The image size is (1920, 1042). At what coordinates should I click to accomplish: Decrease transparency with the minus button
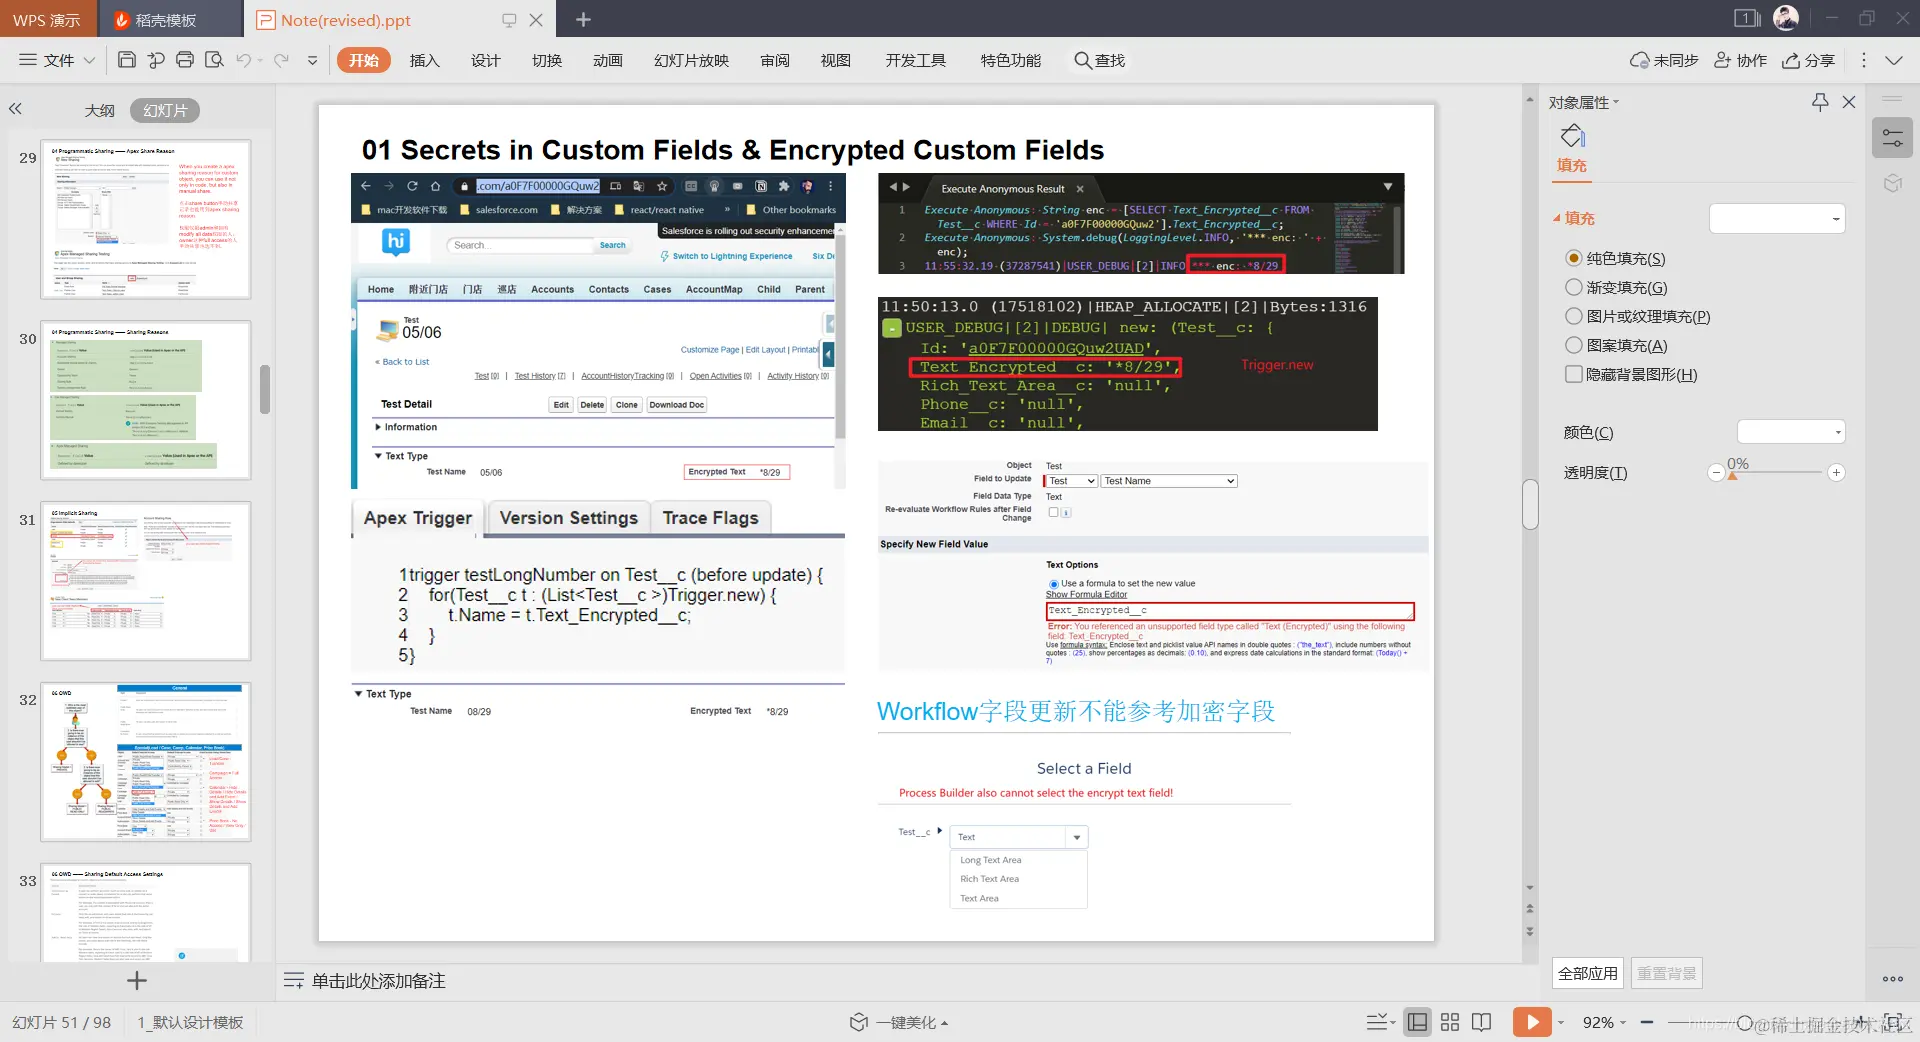[1716, 473]
